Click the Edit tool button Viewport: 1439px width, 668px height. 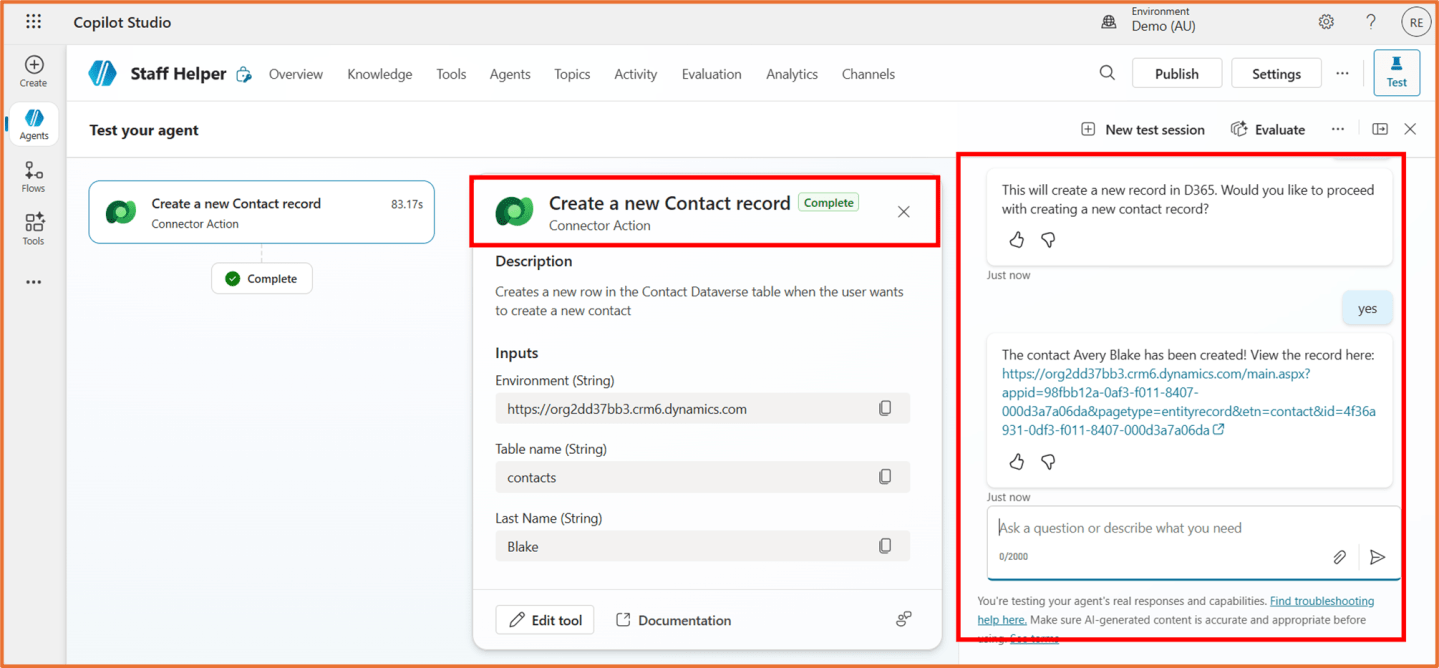545,620
